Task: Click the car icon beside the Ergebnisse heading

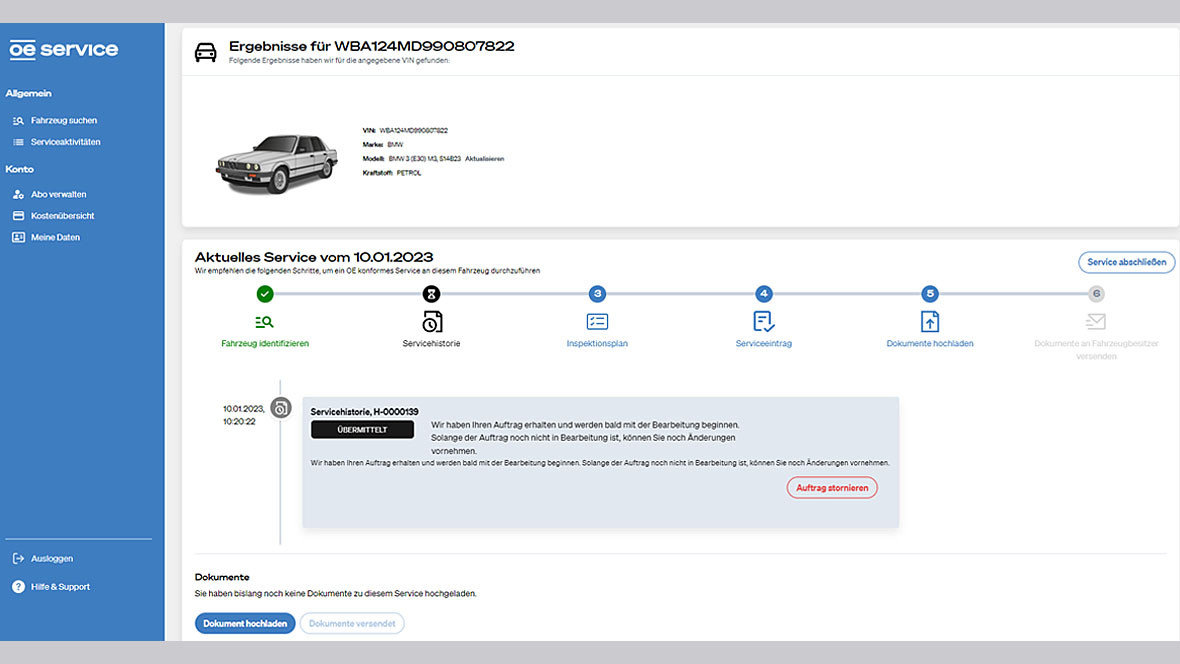Action: tap(206, 51)
